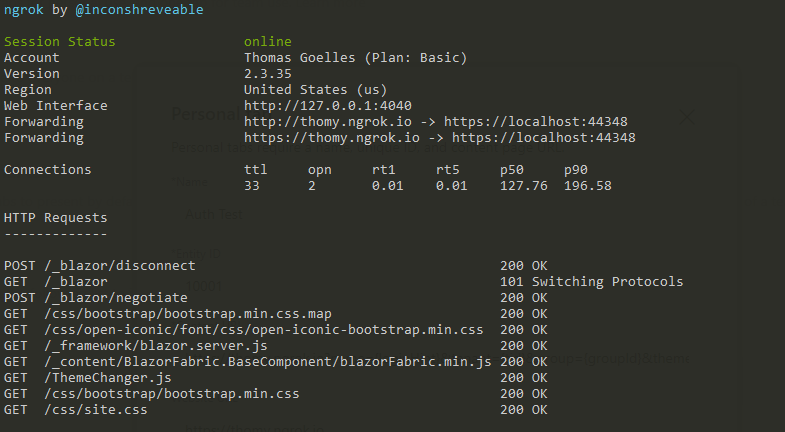Click the https://thomy.ngrok.io forwarding address

click(331, 138)
